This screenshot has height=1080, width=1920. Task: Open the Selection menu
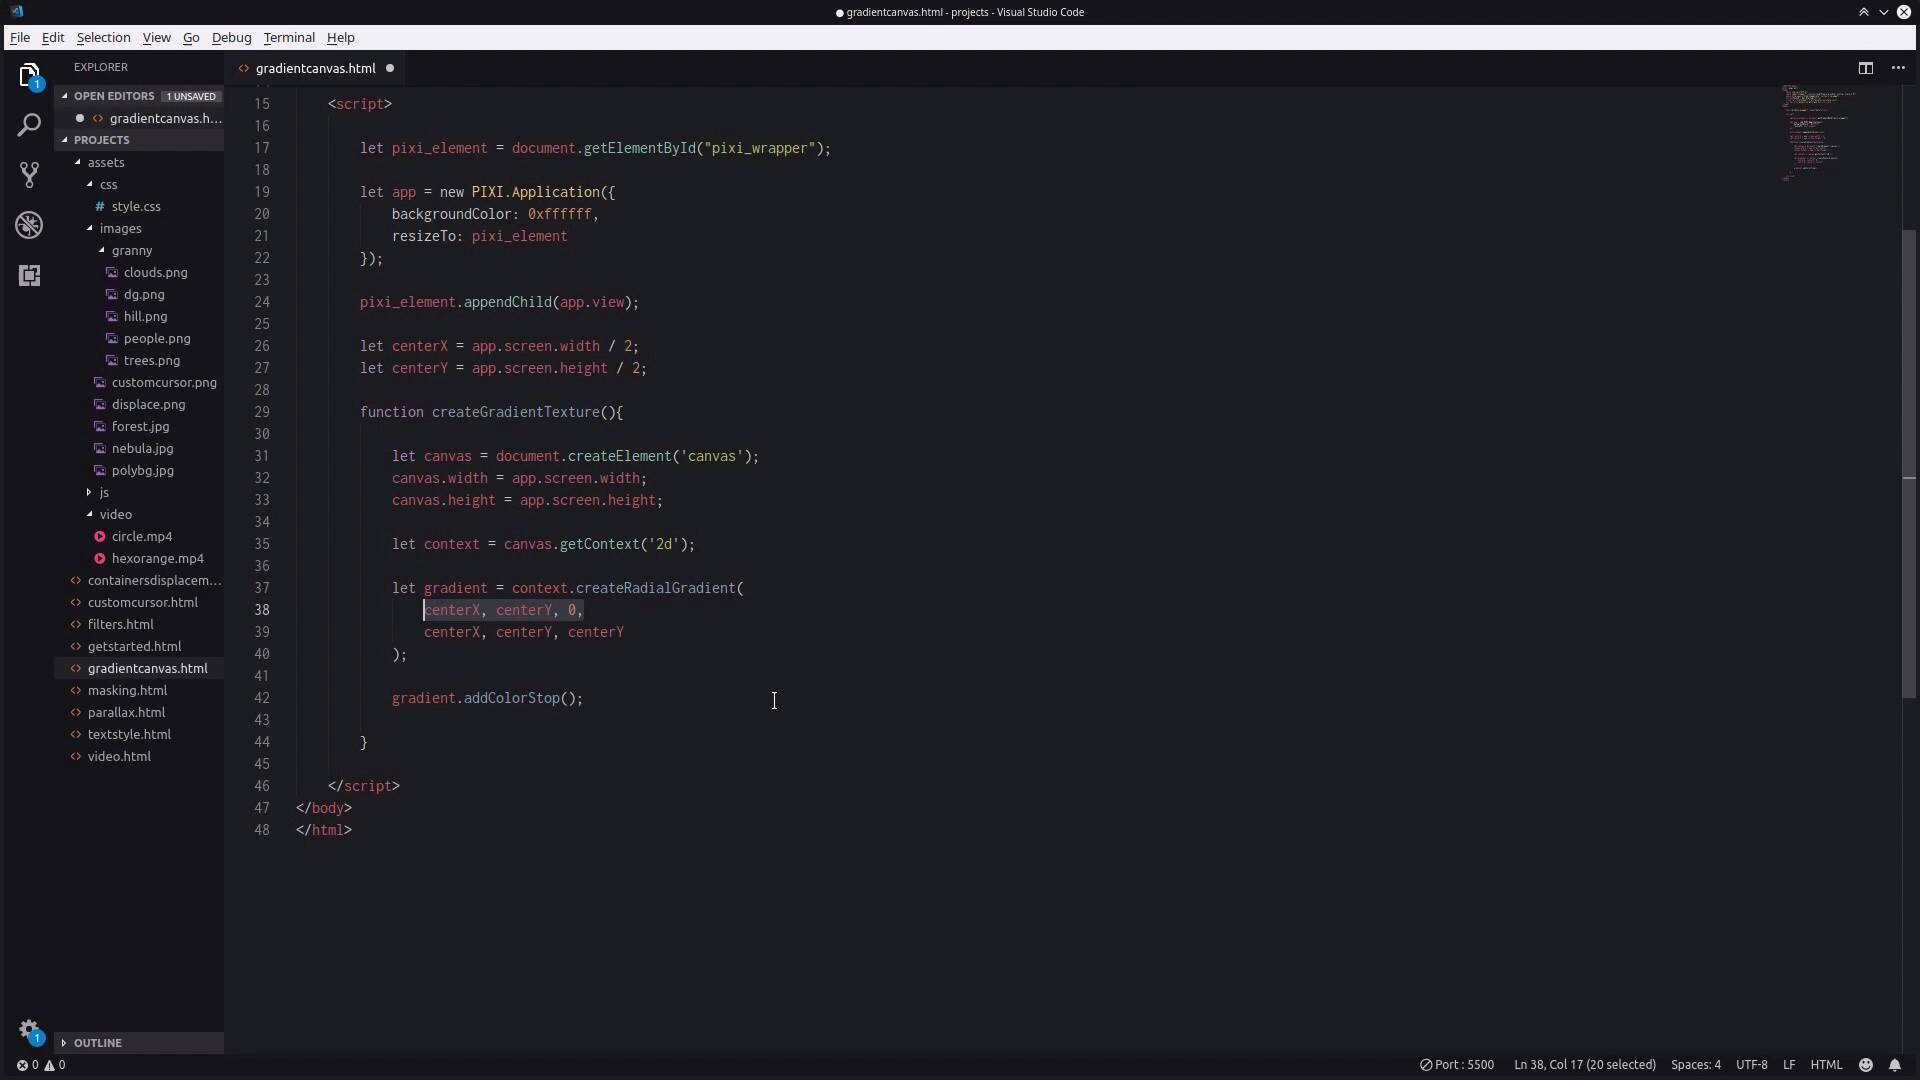[103, 37]
